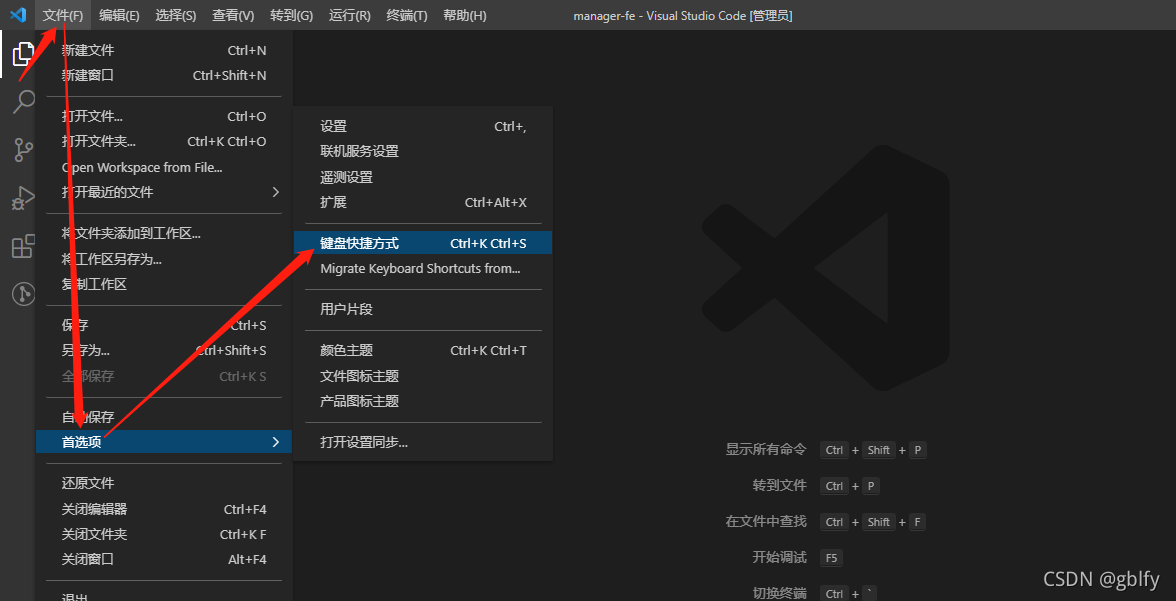Click the 转到文件 hint text
Image resolution: width=1176 pixels, height=601 pixels.
point(779,485)
